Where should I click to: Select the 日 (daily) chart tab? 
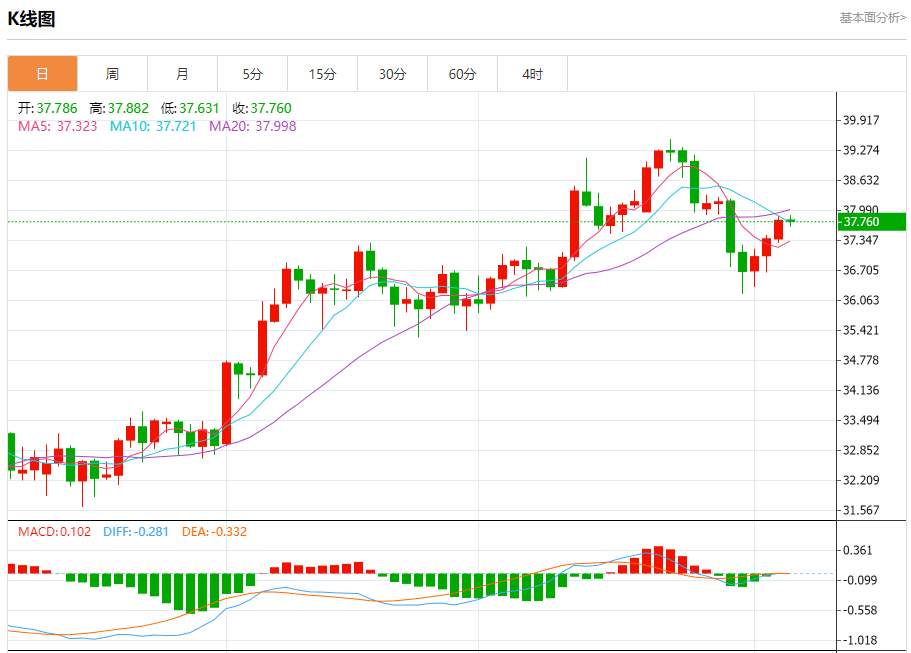pyautogui.click(x=42, y=74)
